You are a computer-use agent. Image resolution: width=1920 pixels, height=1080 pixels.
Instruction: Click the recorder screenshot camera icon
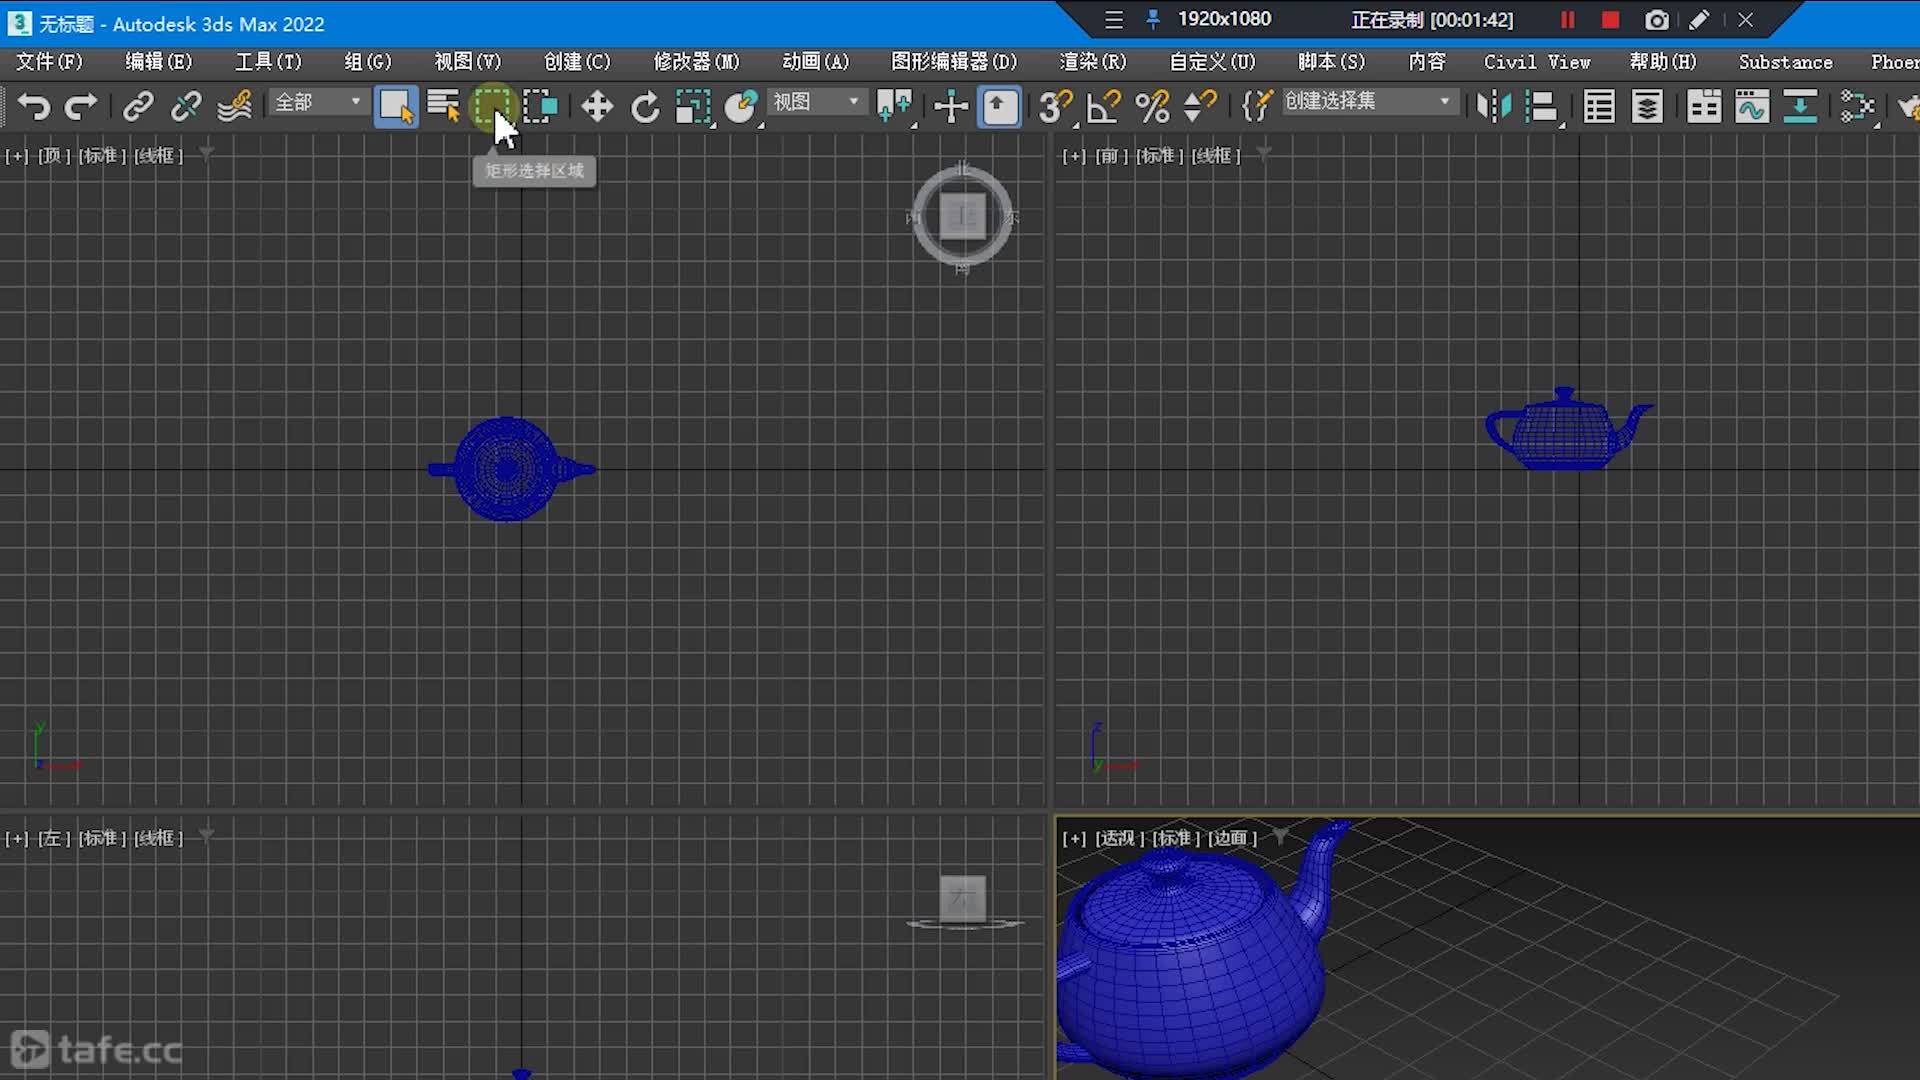pos(1657,20)
